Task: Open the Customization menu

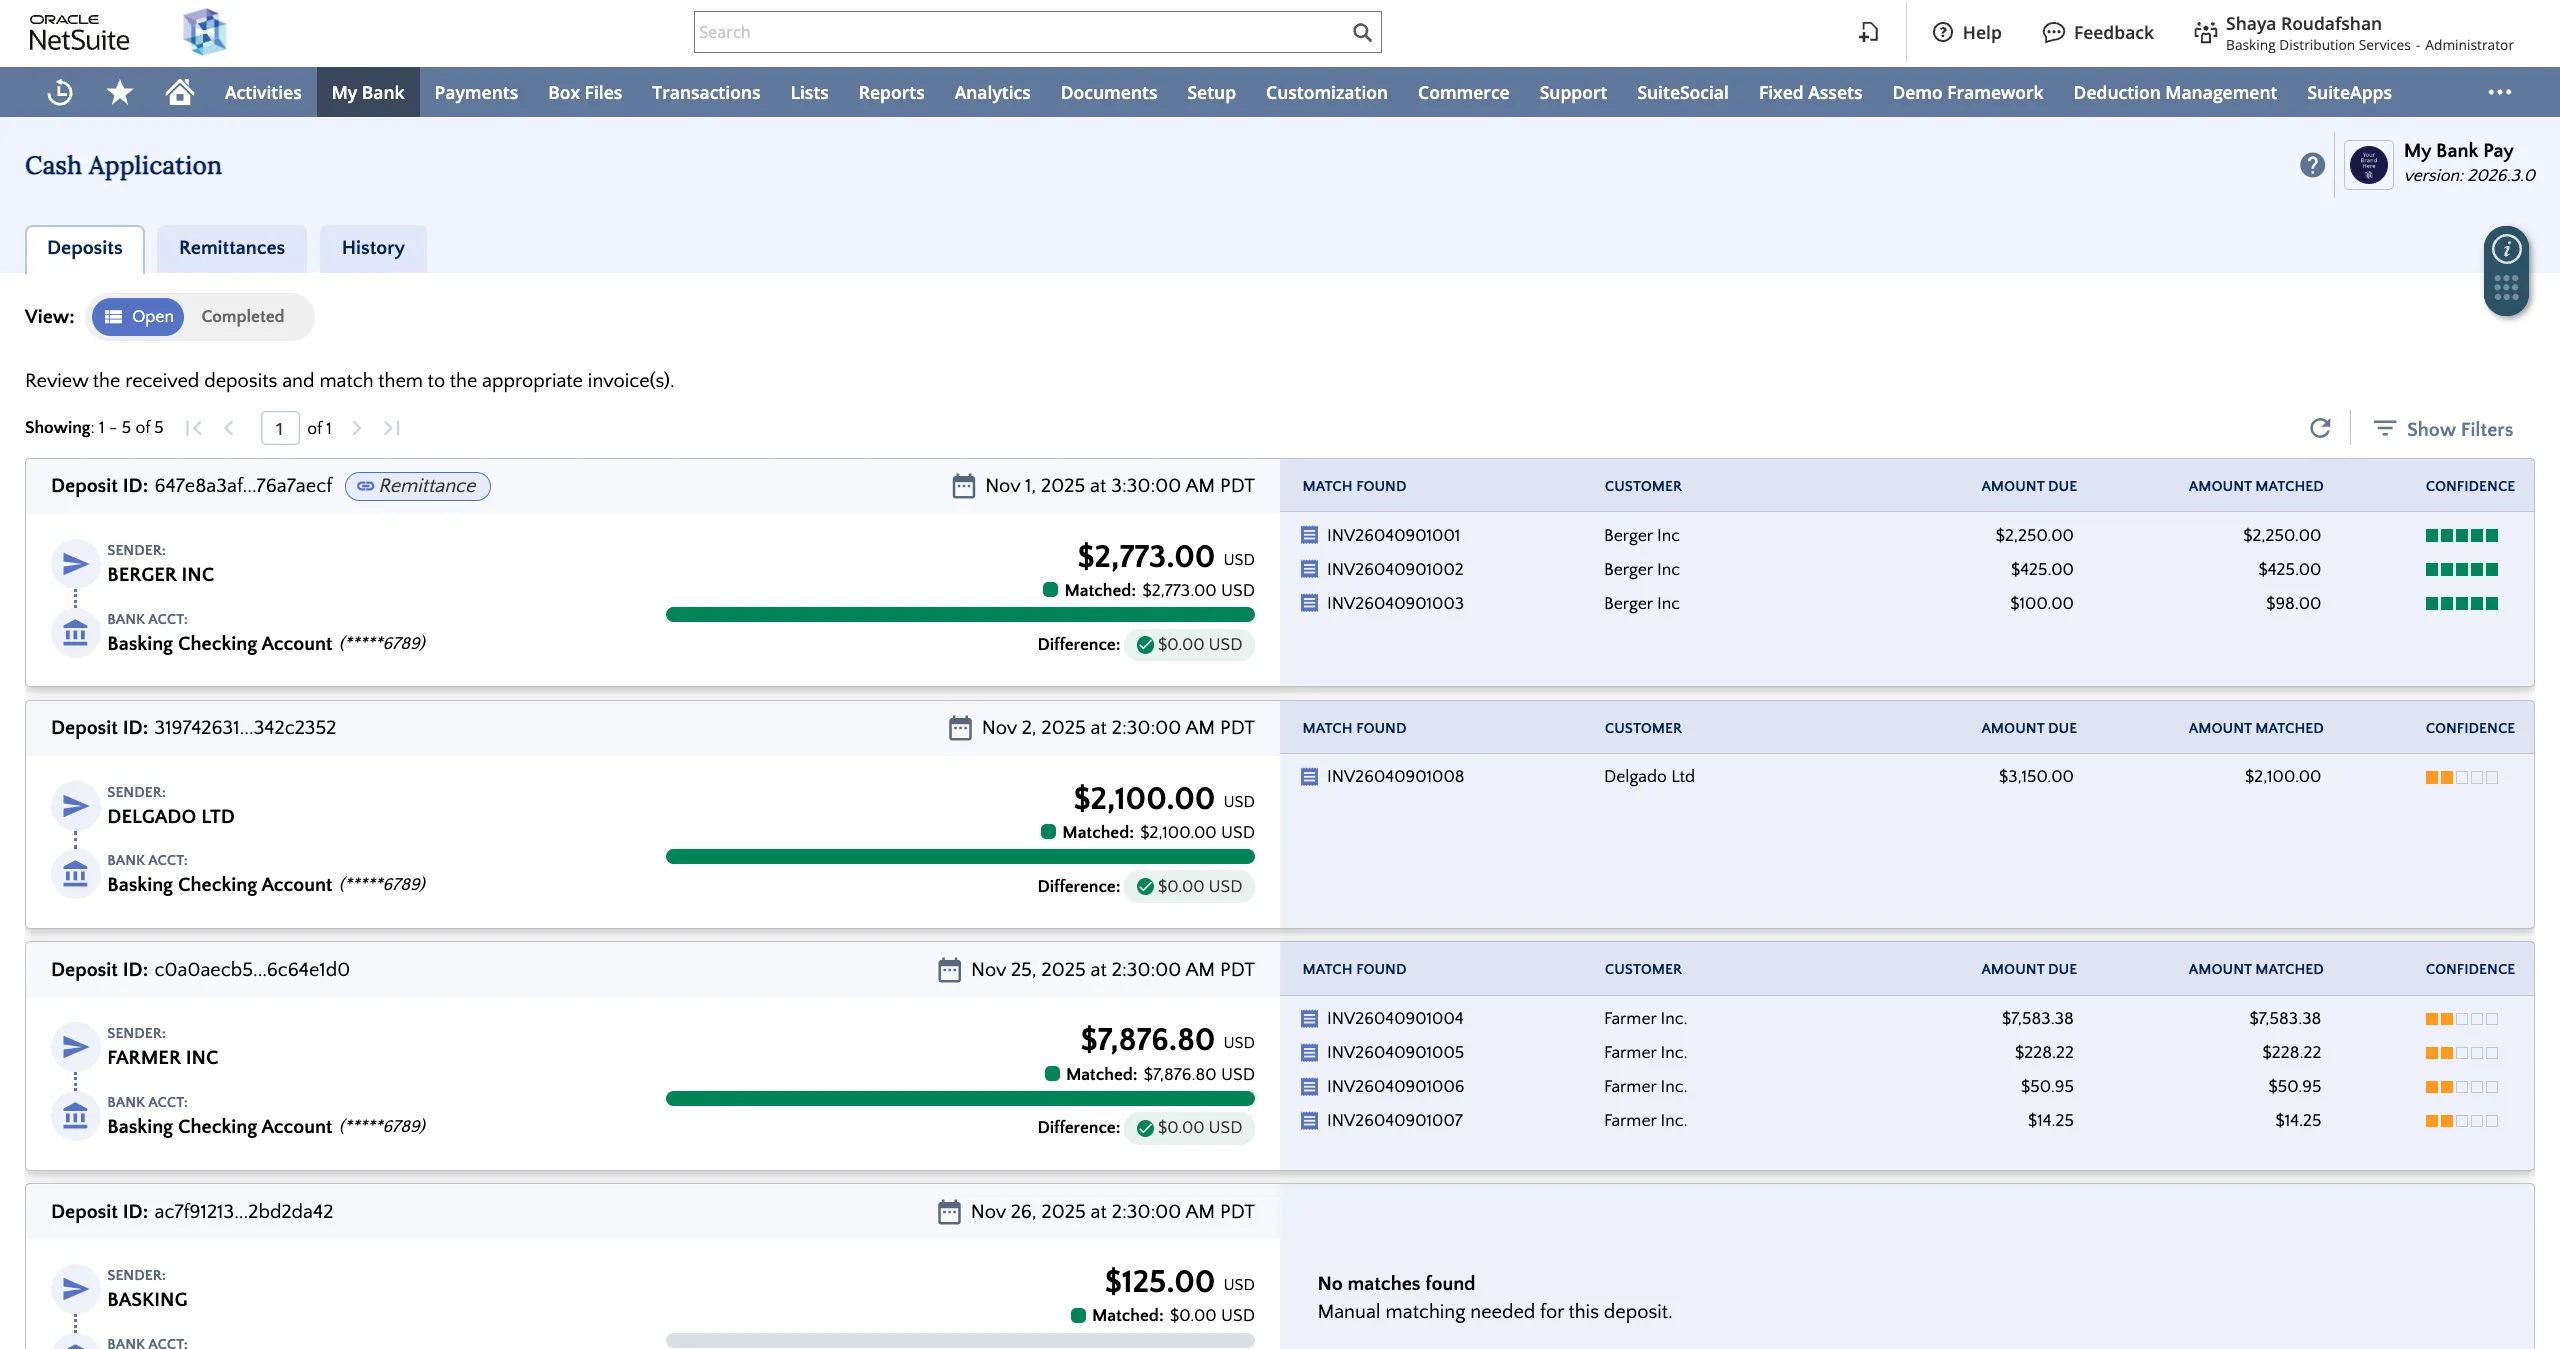Action: pyautogui.click(x=1326, y=92)
